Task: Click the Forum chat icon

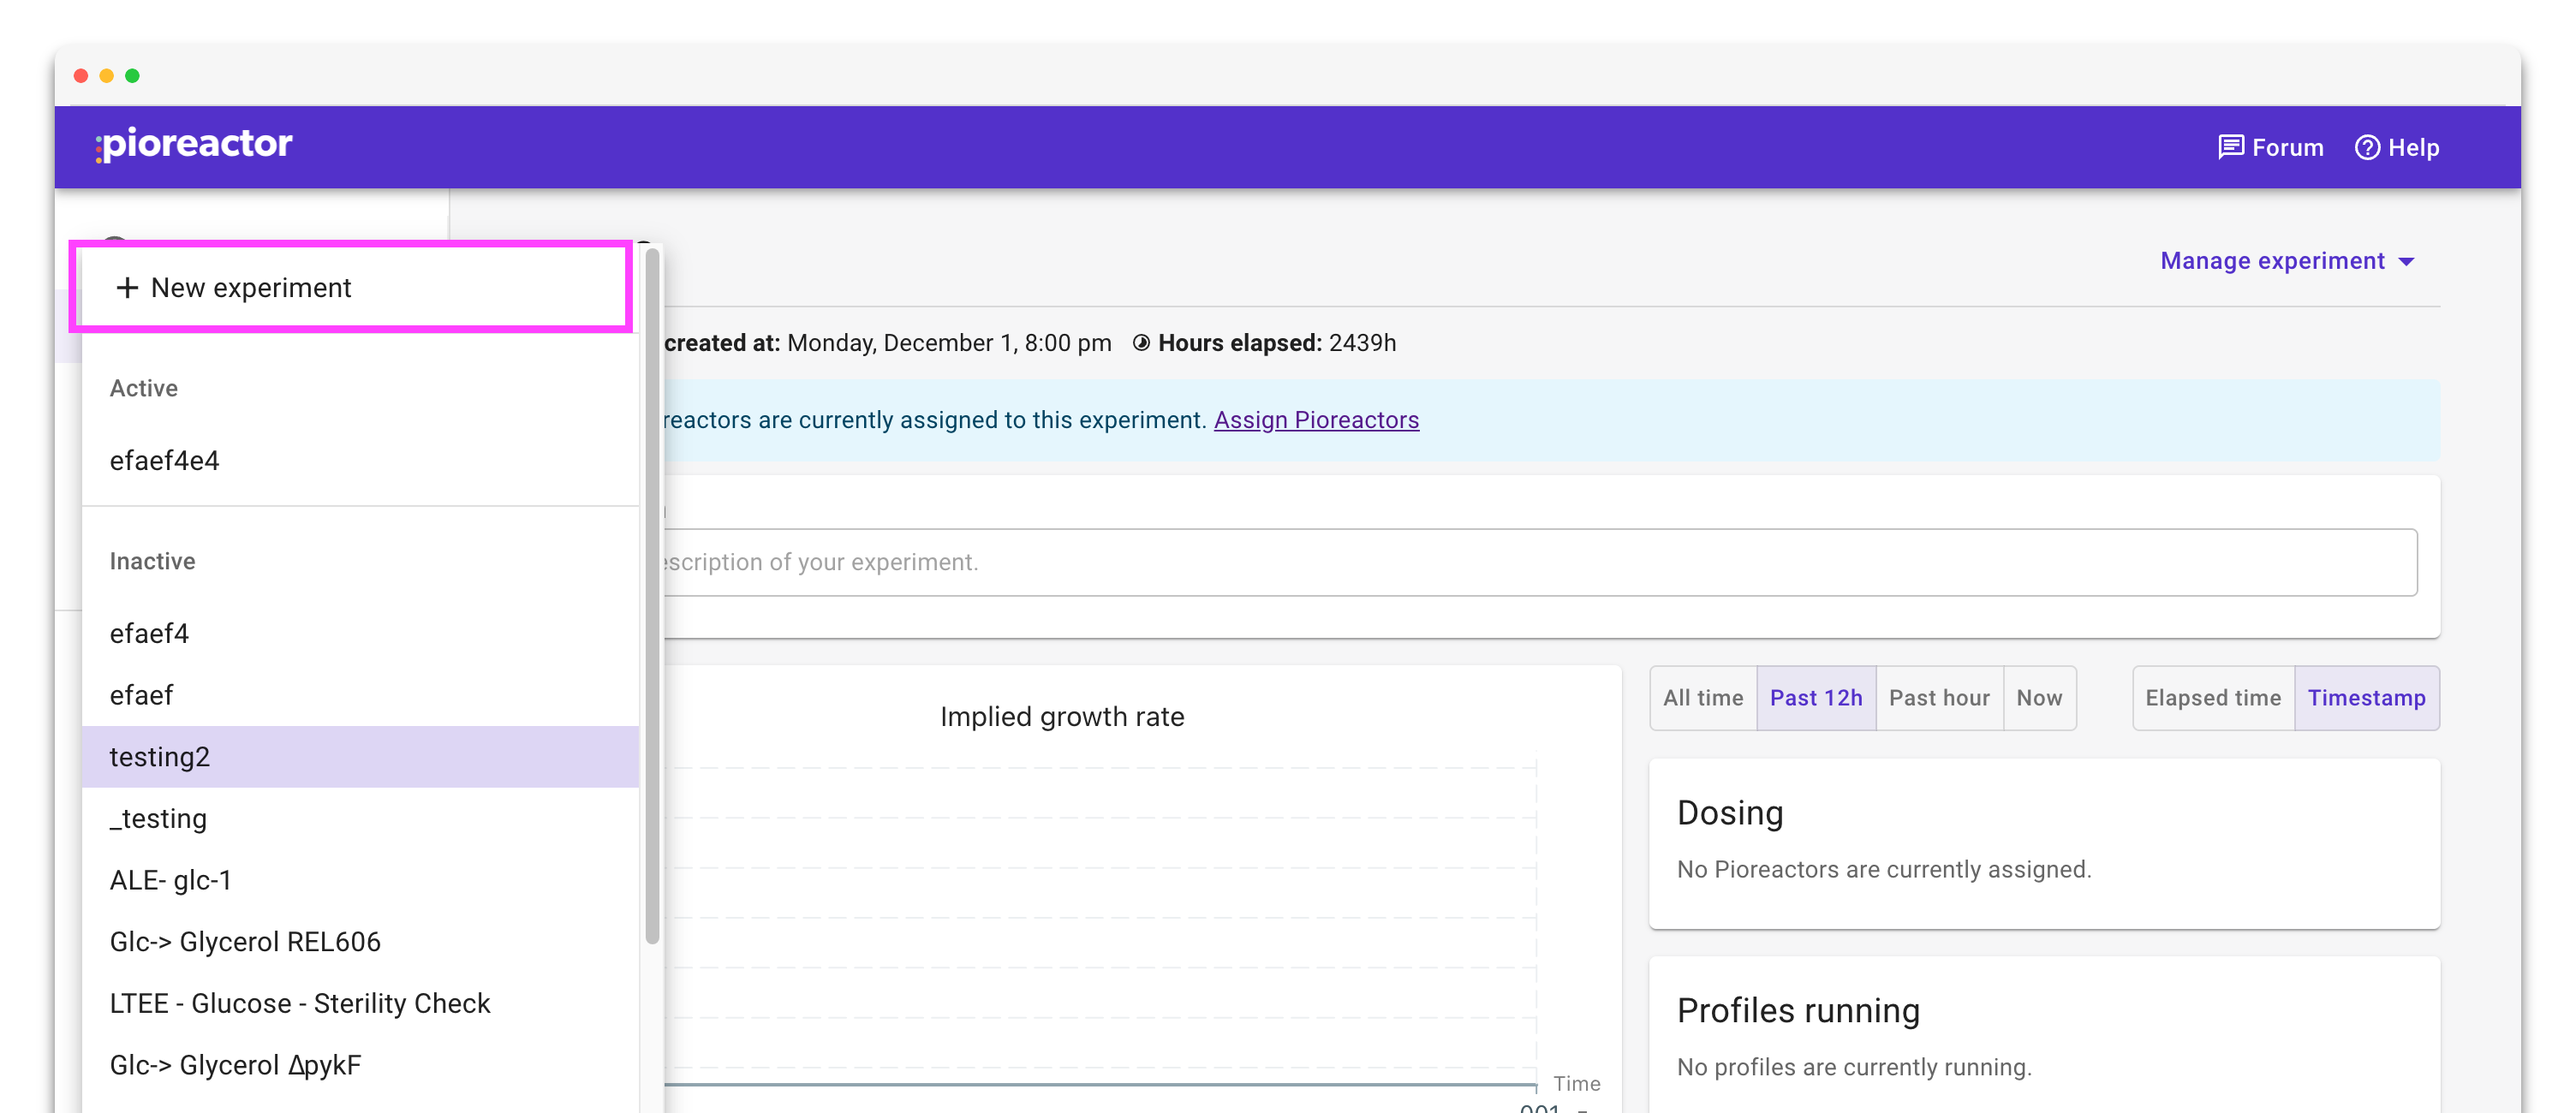Action: 2230,148
